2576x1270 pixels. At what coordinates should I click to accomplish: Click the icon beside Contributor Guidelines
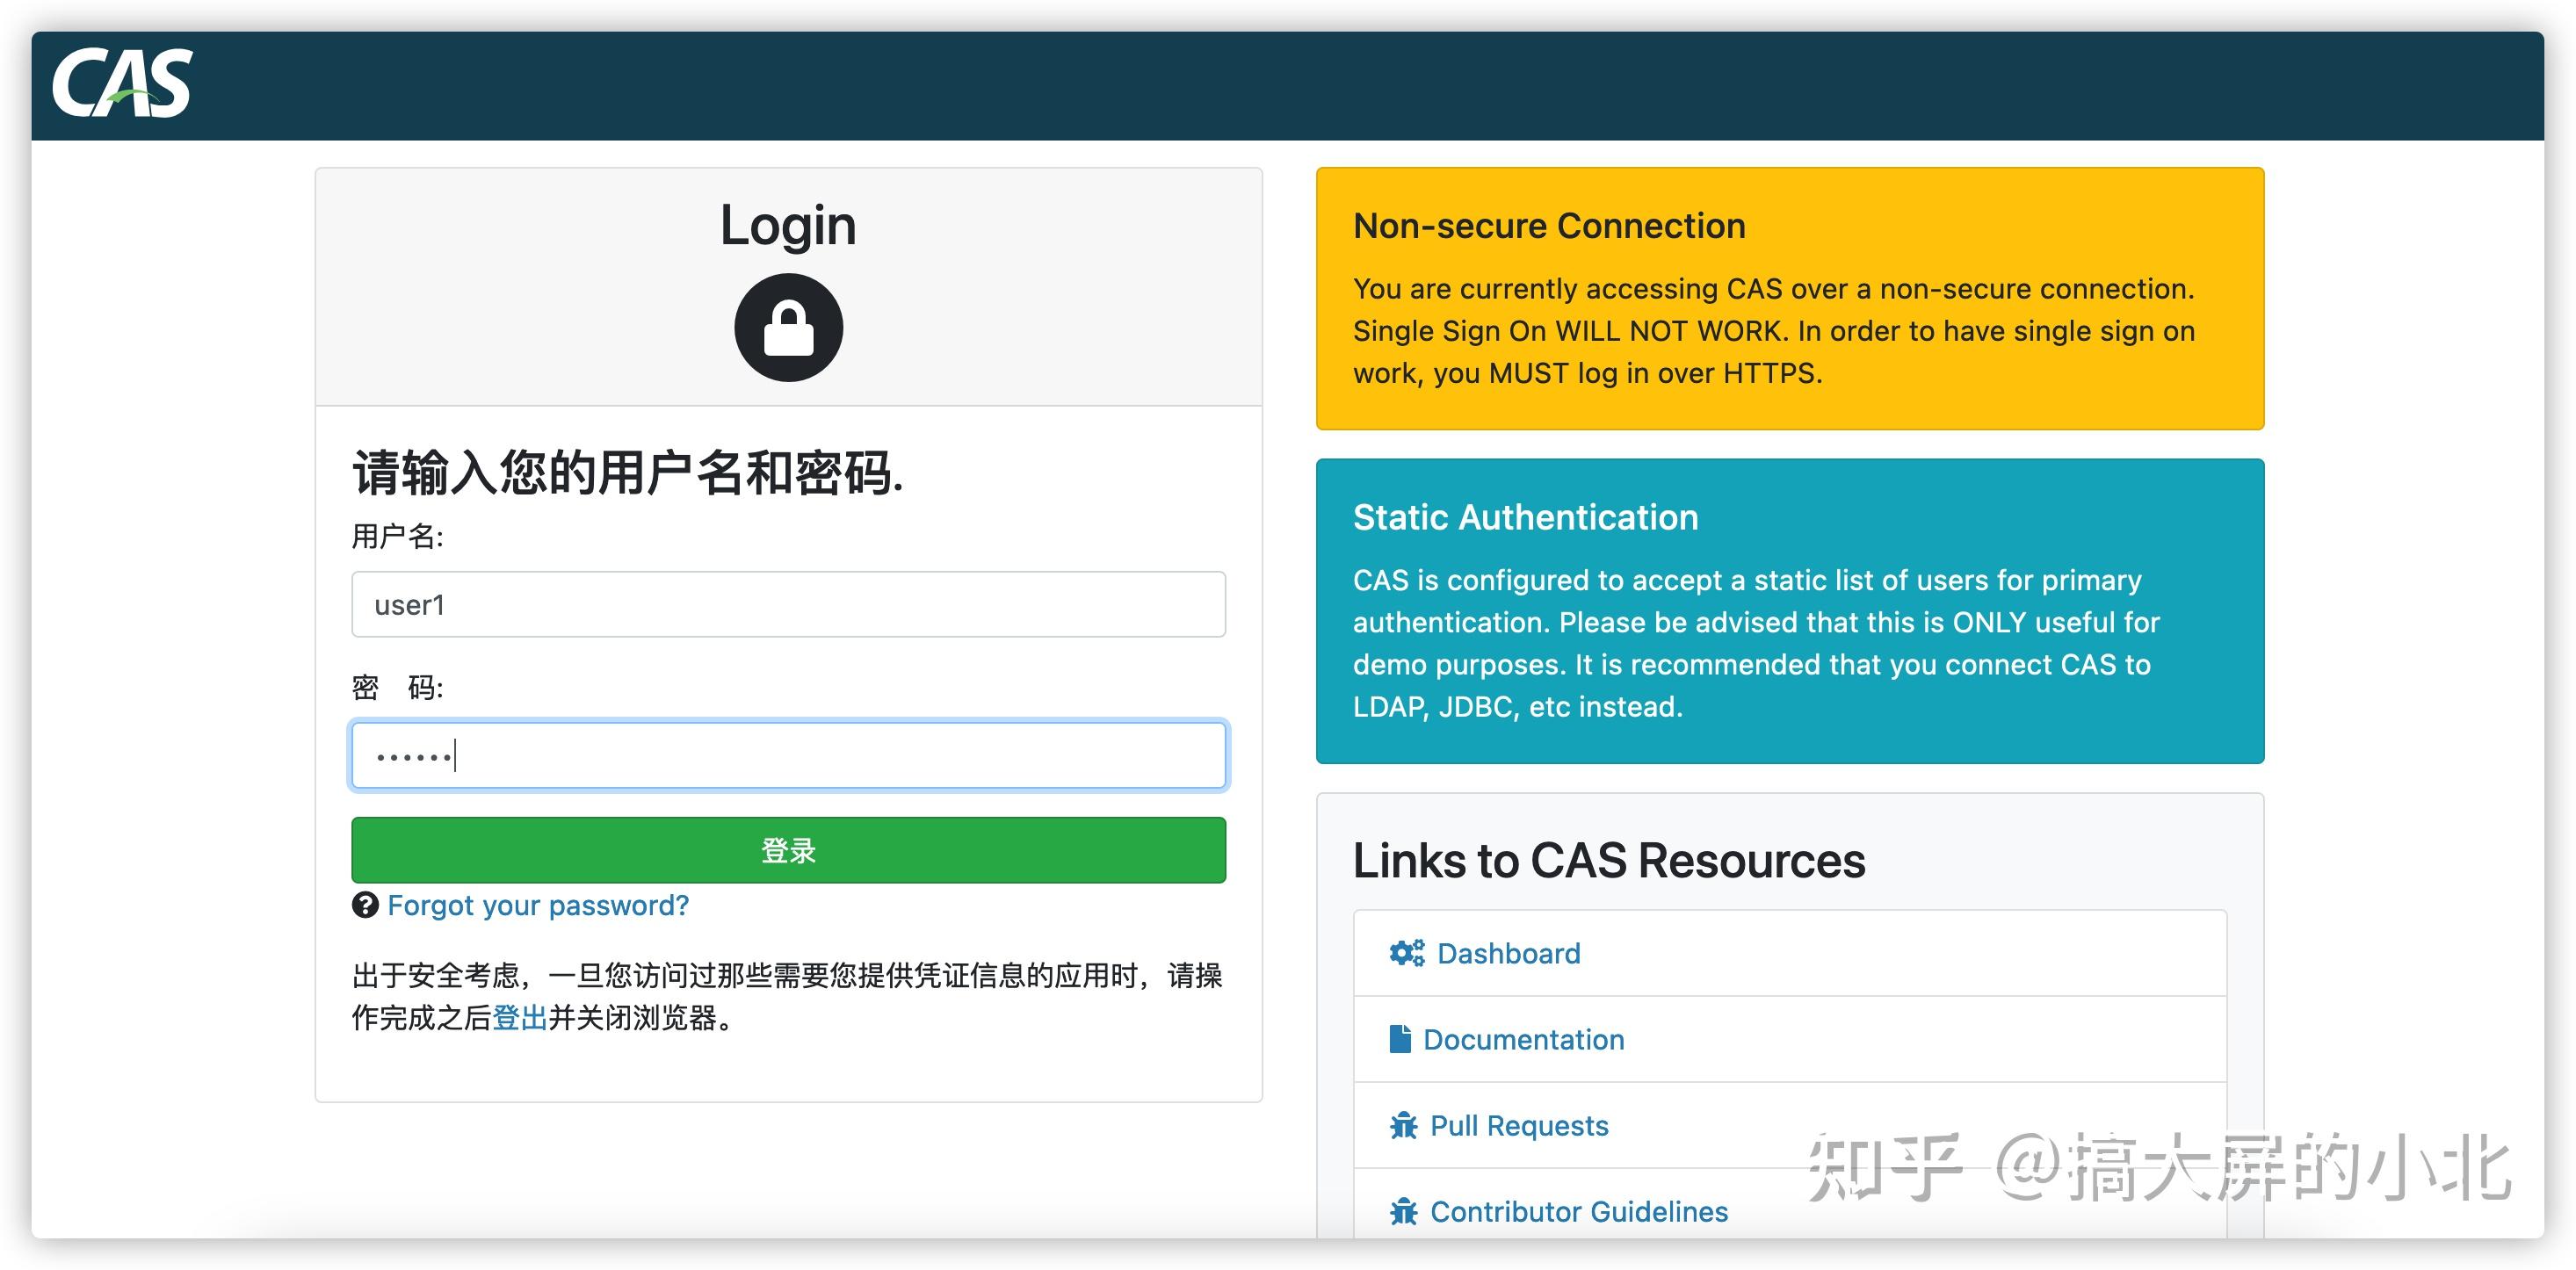tap(1402, 1210)
